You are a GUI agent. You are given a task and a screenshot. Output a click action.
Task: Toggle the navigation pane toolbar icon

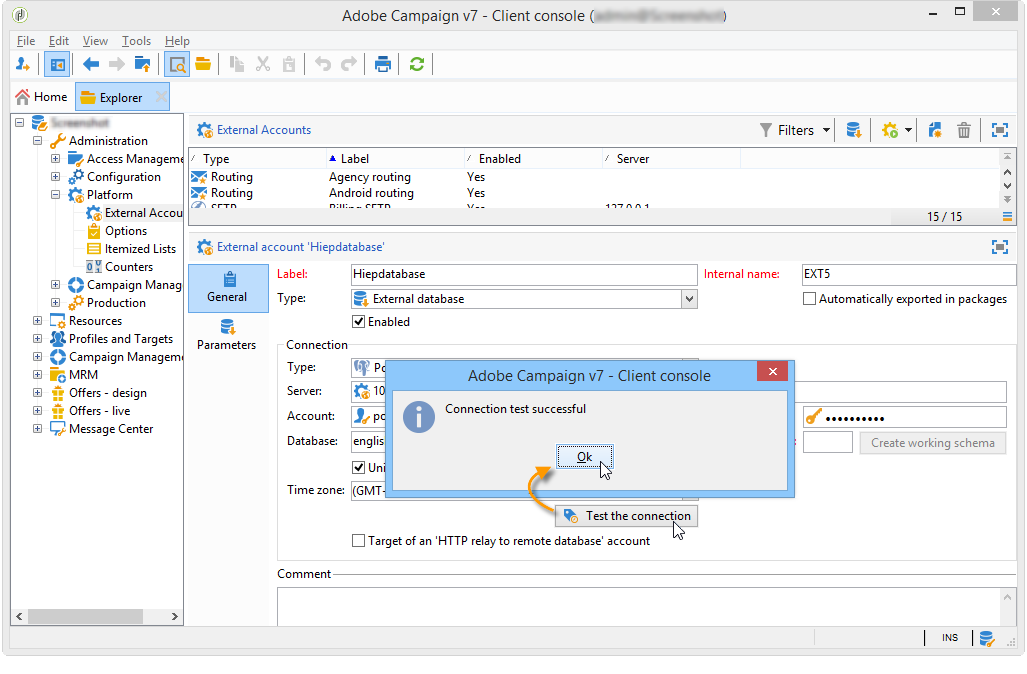tap(57, 64)
